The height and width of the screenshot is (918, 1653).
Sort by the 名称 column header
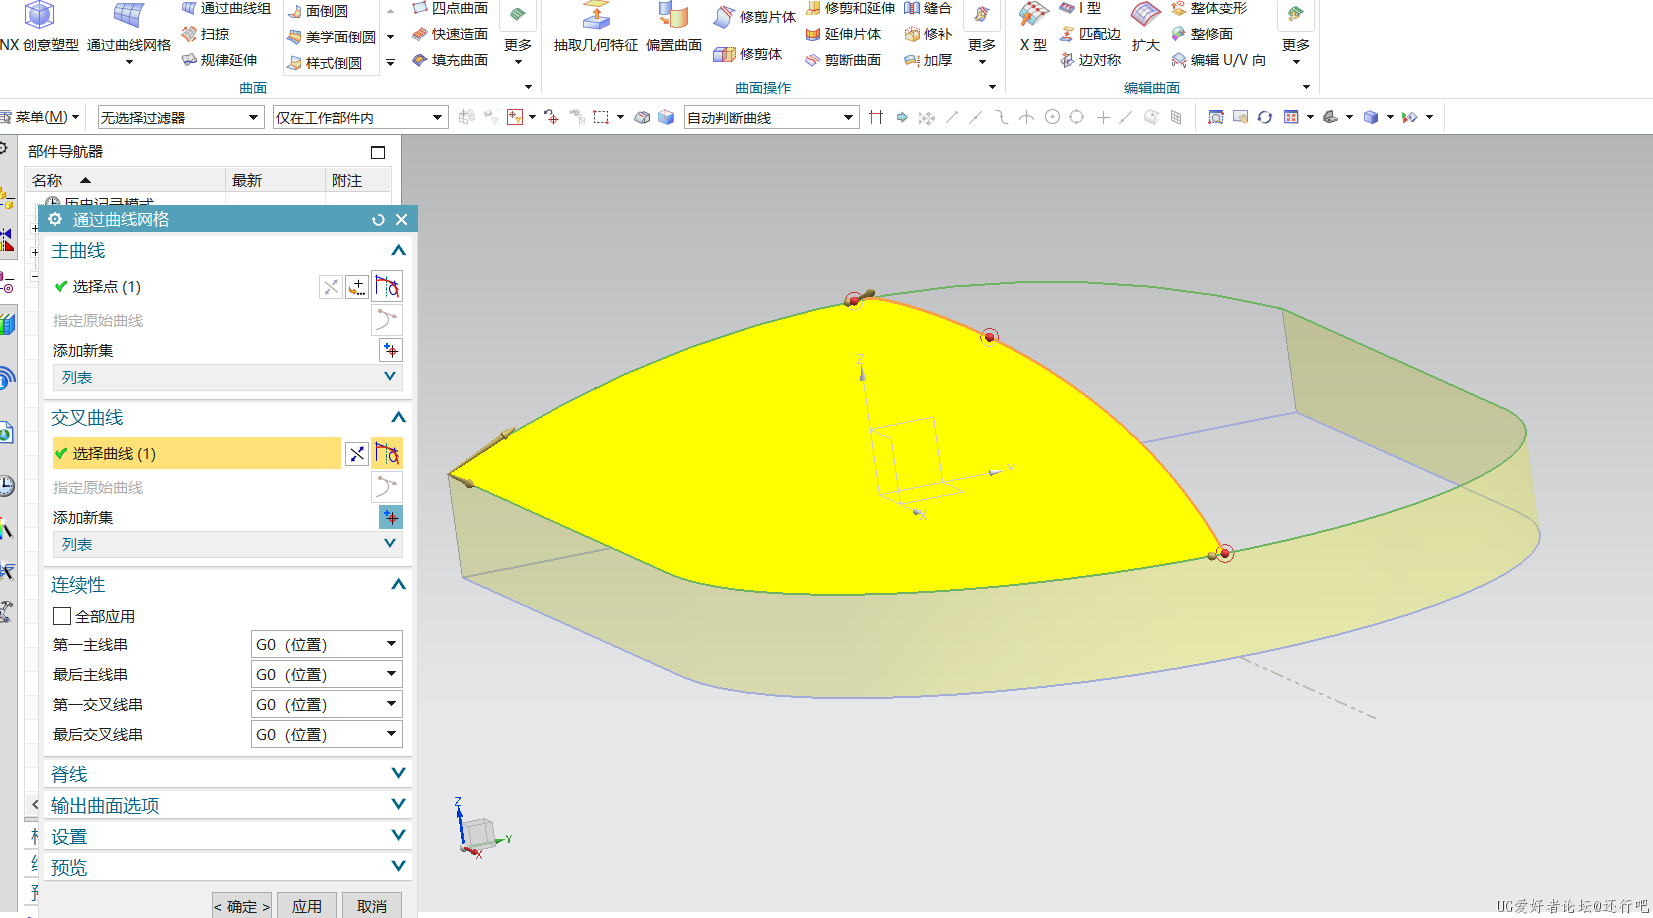tap(125, 180)
